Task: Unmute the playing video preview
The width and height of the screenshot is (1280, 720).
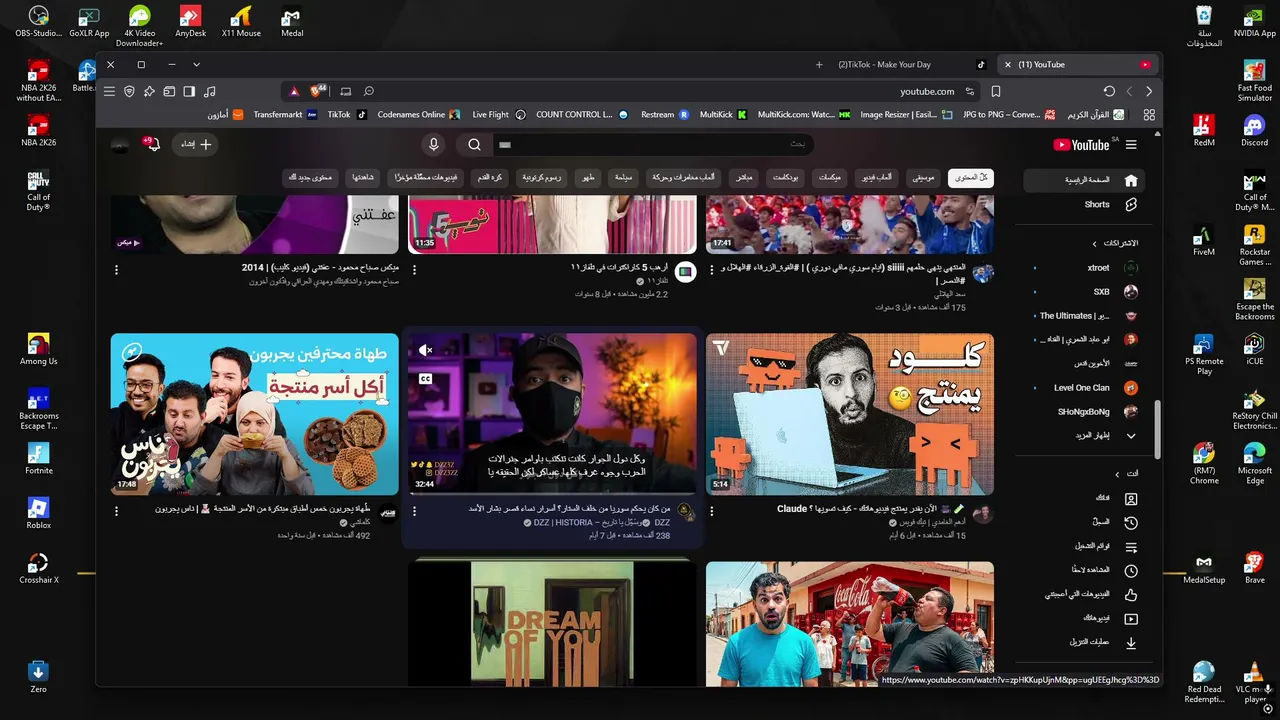Action: coord(426,350)
